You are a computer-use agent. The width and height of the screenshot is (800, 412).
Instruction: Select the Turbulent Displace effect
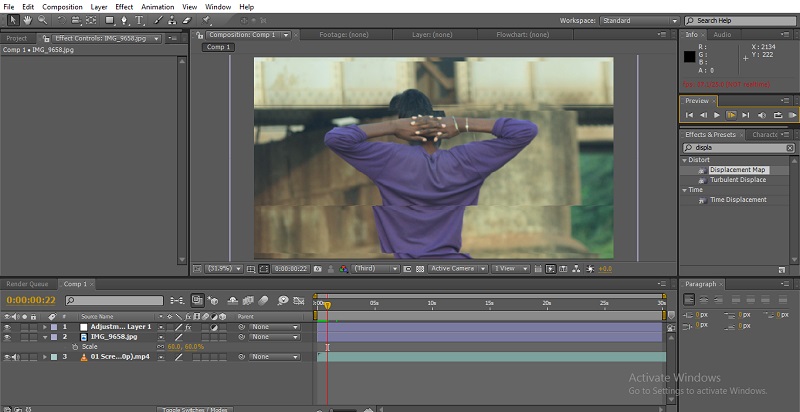(x=738, y=180)
